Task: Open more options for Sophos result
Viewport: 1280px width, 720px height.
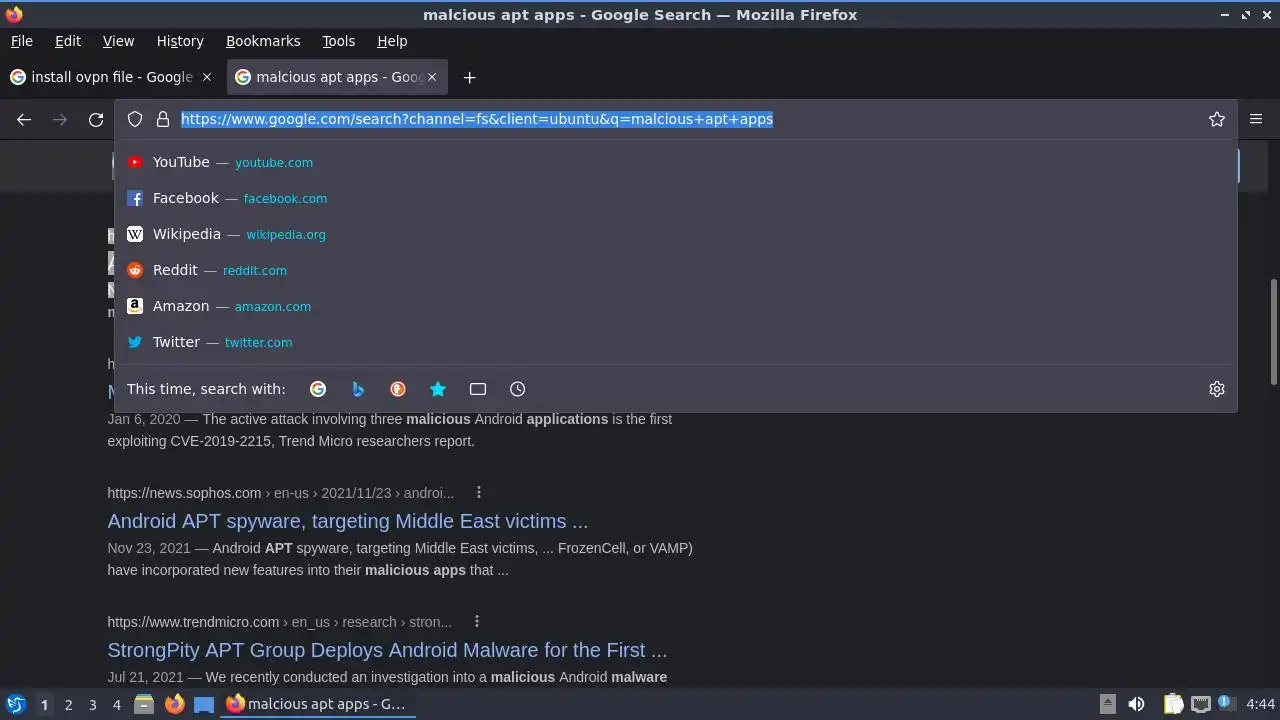Action: point(479,492)
